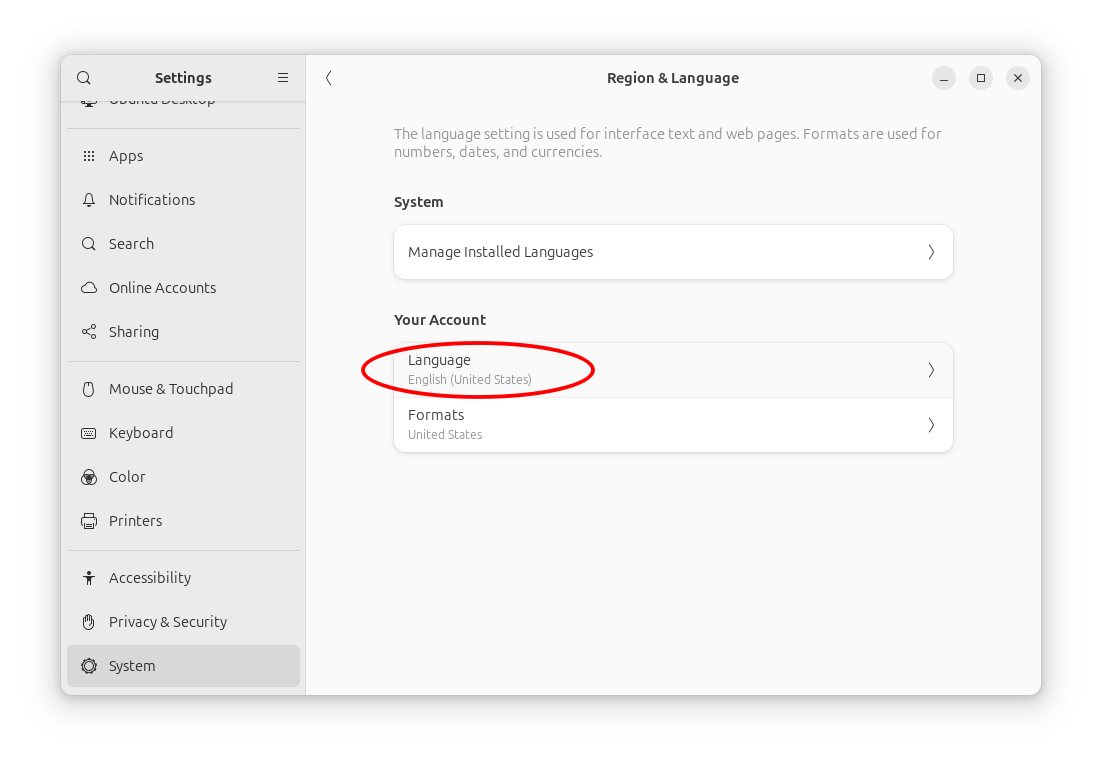The height and width of the screenshot is (762, 1102).
Task: Expand Manage Installed Languages chevron
Action: [x=931, y=252]
